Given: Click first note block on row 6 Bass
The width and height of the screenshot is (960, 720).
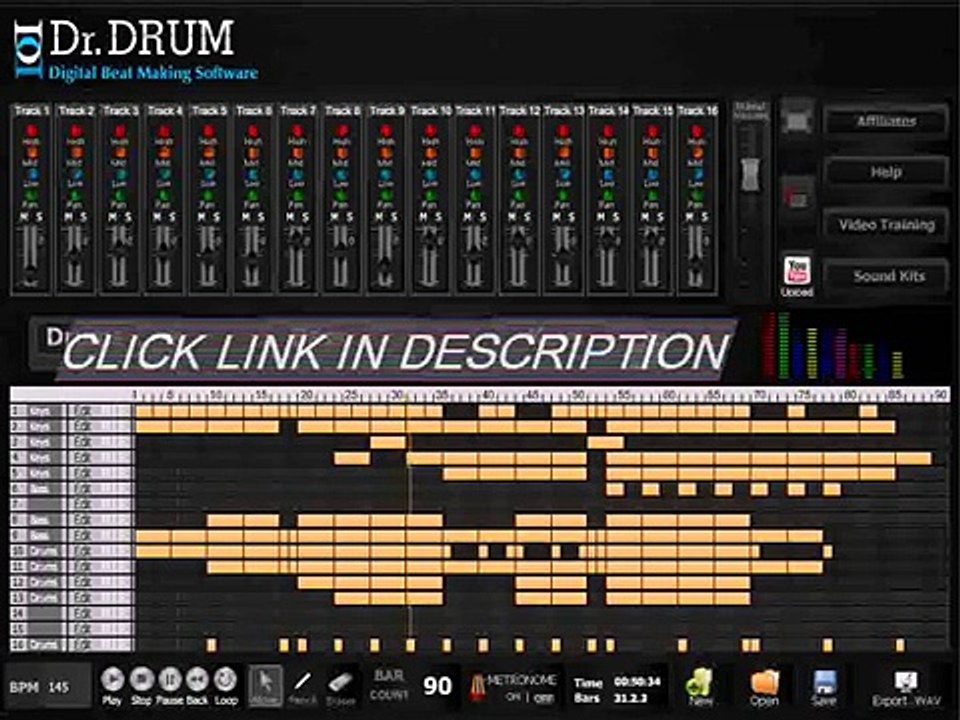Looking at the screenshot, I should [x=615, y=489].
